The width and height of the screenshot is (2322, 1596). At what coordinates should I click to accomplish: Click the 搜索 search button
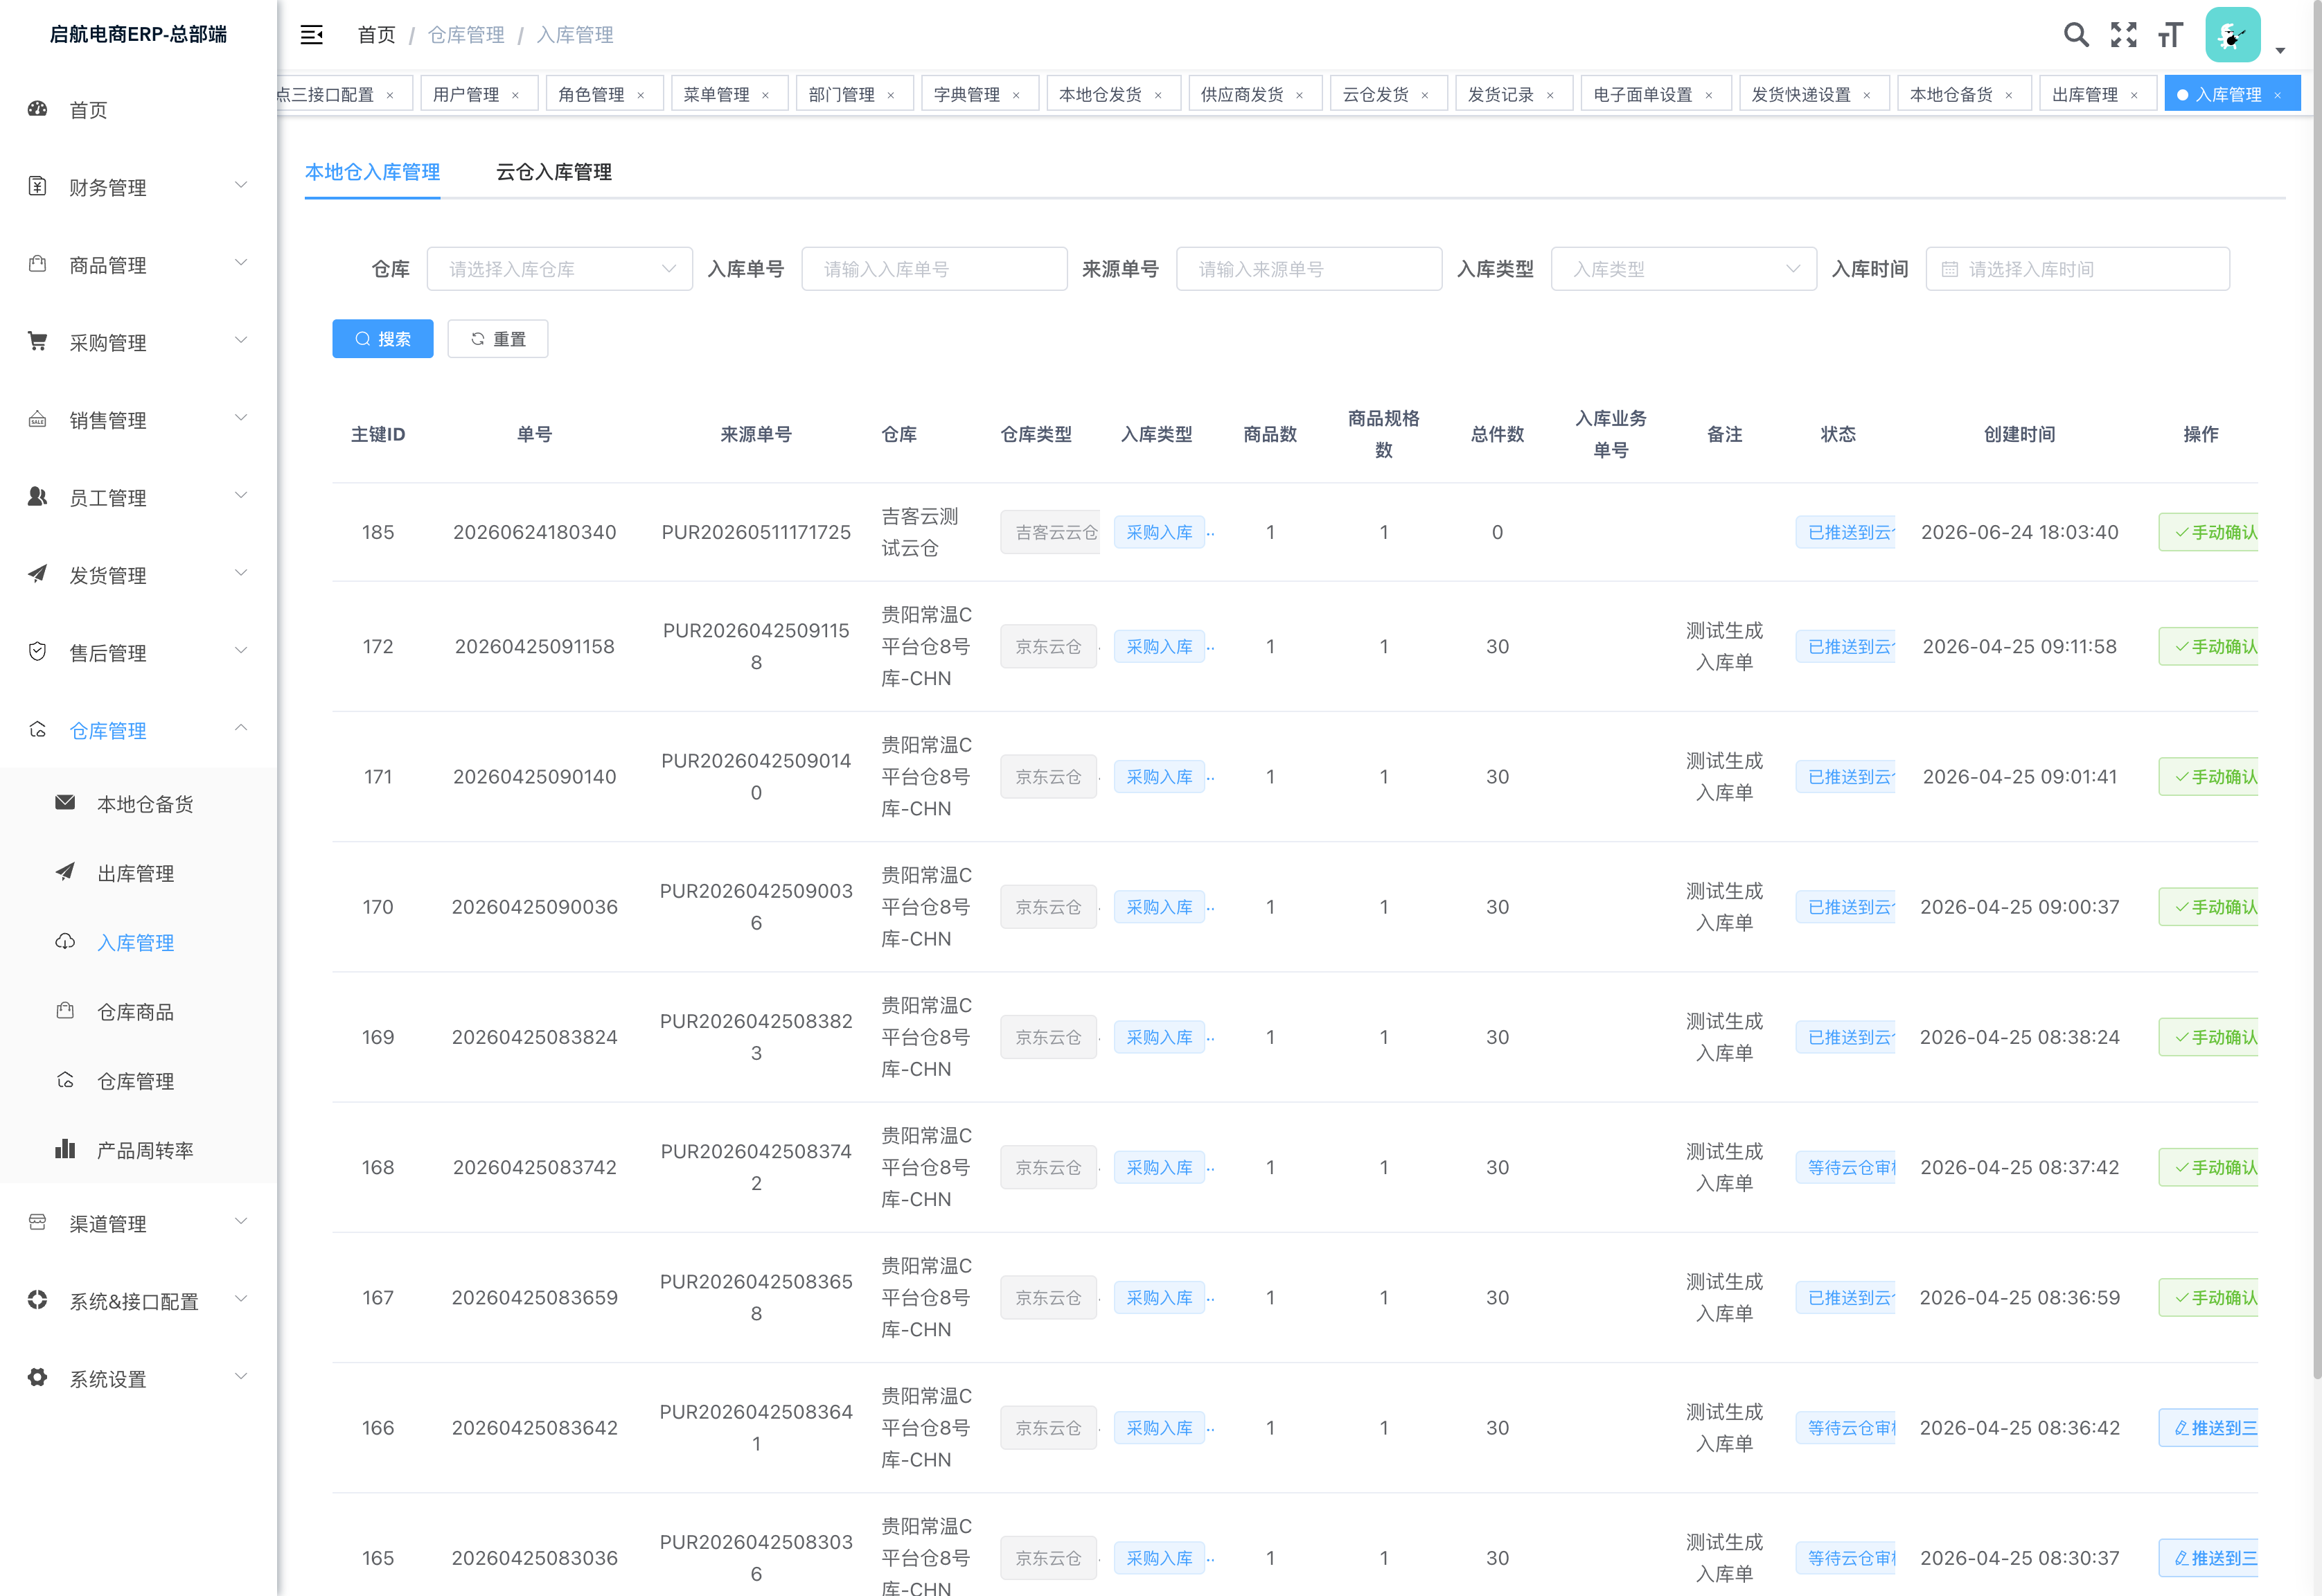(382, 339)
